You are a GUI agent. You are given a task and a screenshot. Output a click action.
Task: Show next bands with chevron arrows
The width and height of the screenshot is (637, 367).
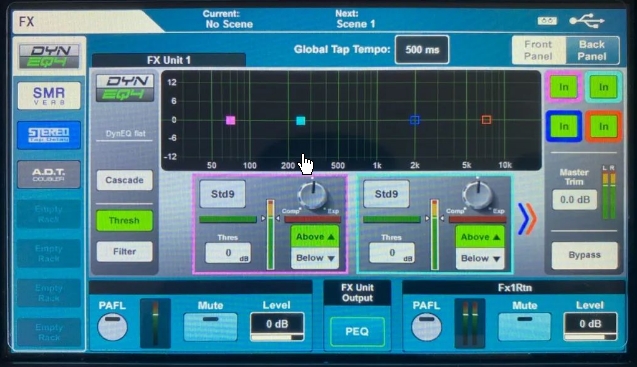[527, 219]
